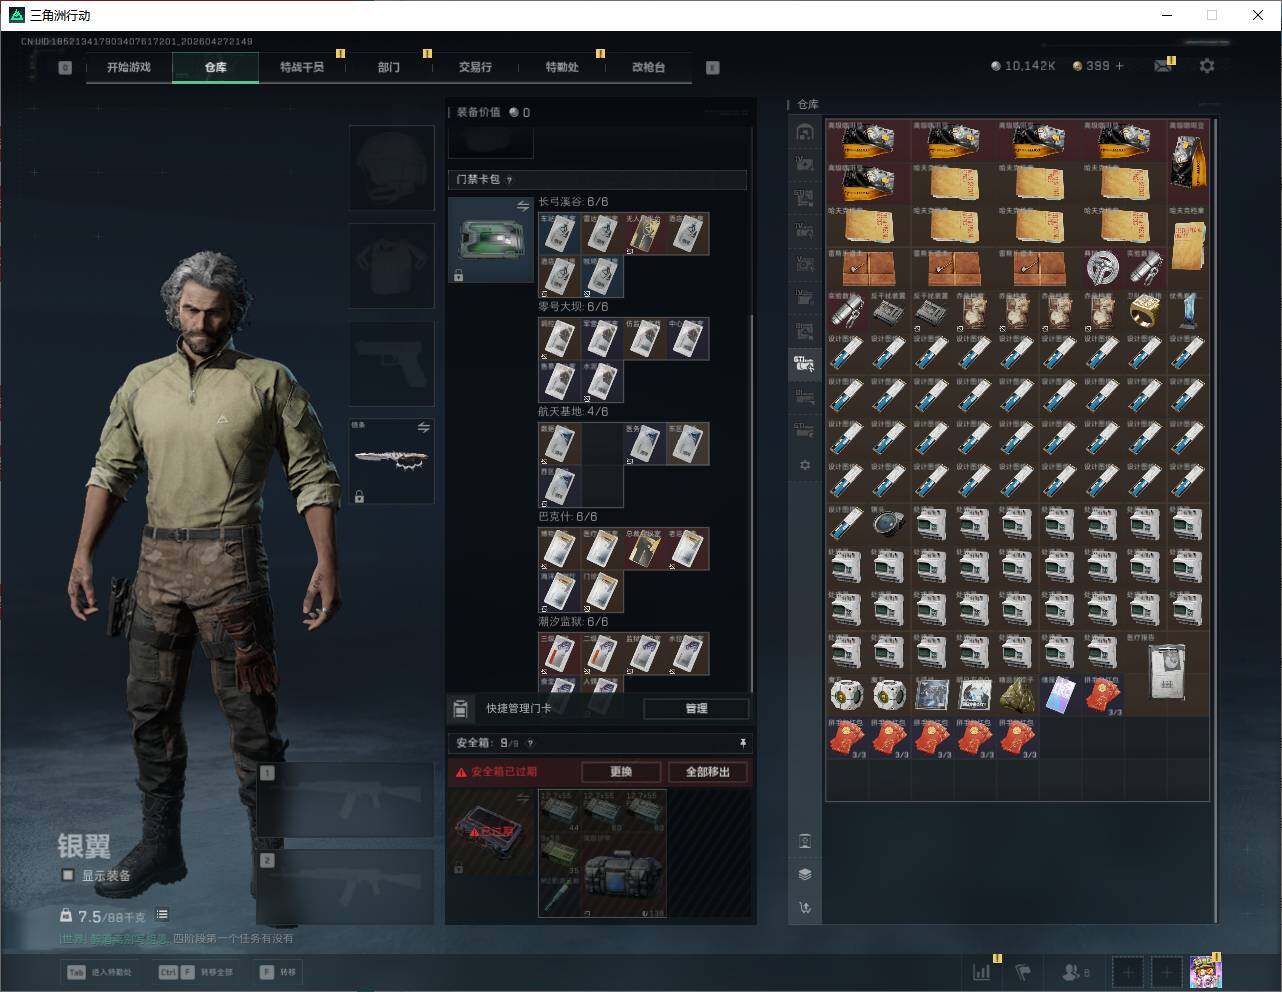Swap the melee knife via arrows icon
1282x992 pixels.
tap(424, 428)
